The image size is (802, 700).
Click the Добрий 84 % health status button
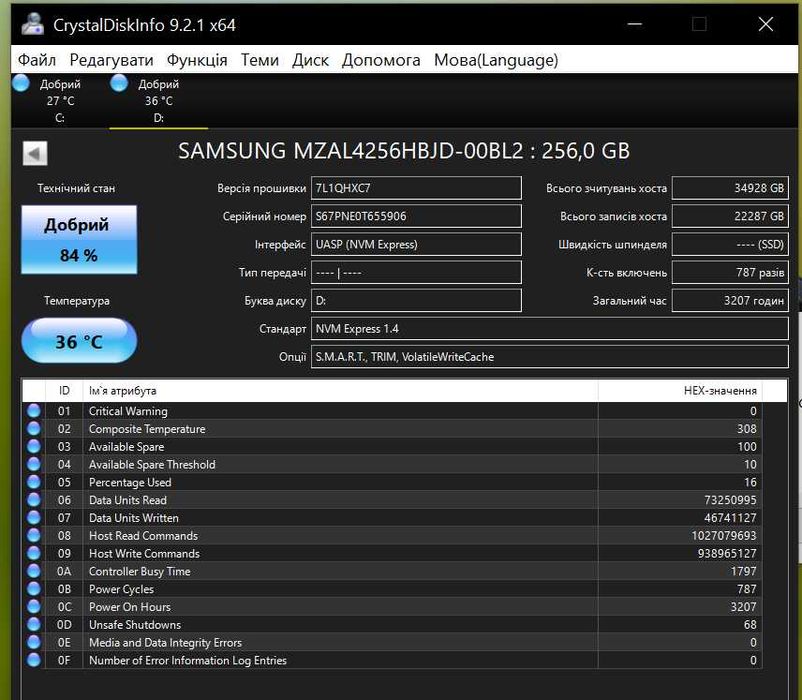point(79,240)
